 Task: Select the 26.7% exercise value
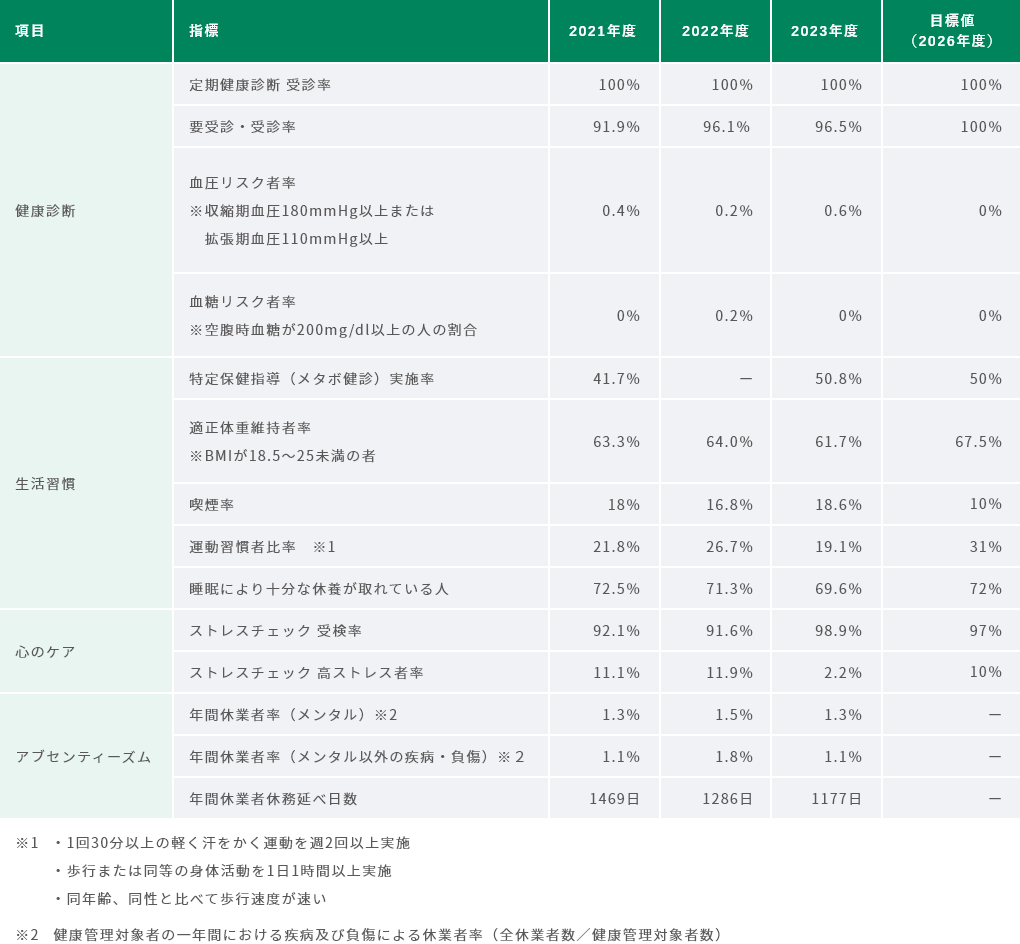(729, 547)
